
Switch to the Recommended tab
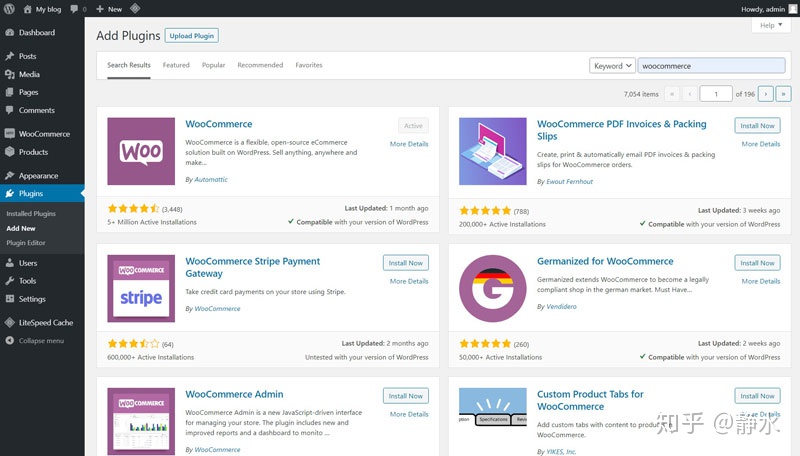[260, 65]
